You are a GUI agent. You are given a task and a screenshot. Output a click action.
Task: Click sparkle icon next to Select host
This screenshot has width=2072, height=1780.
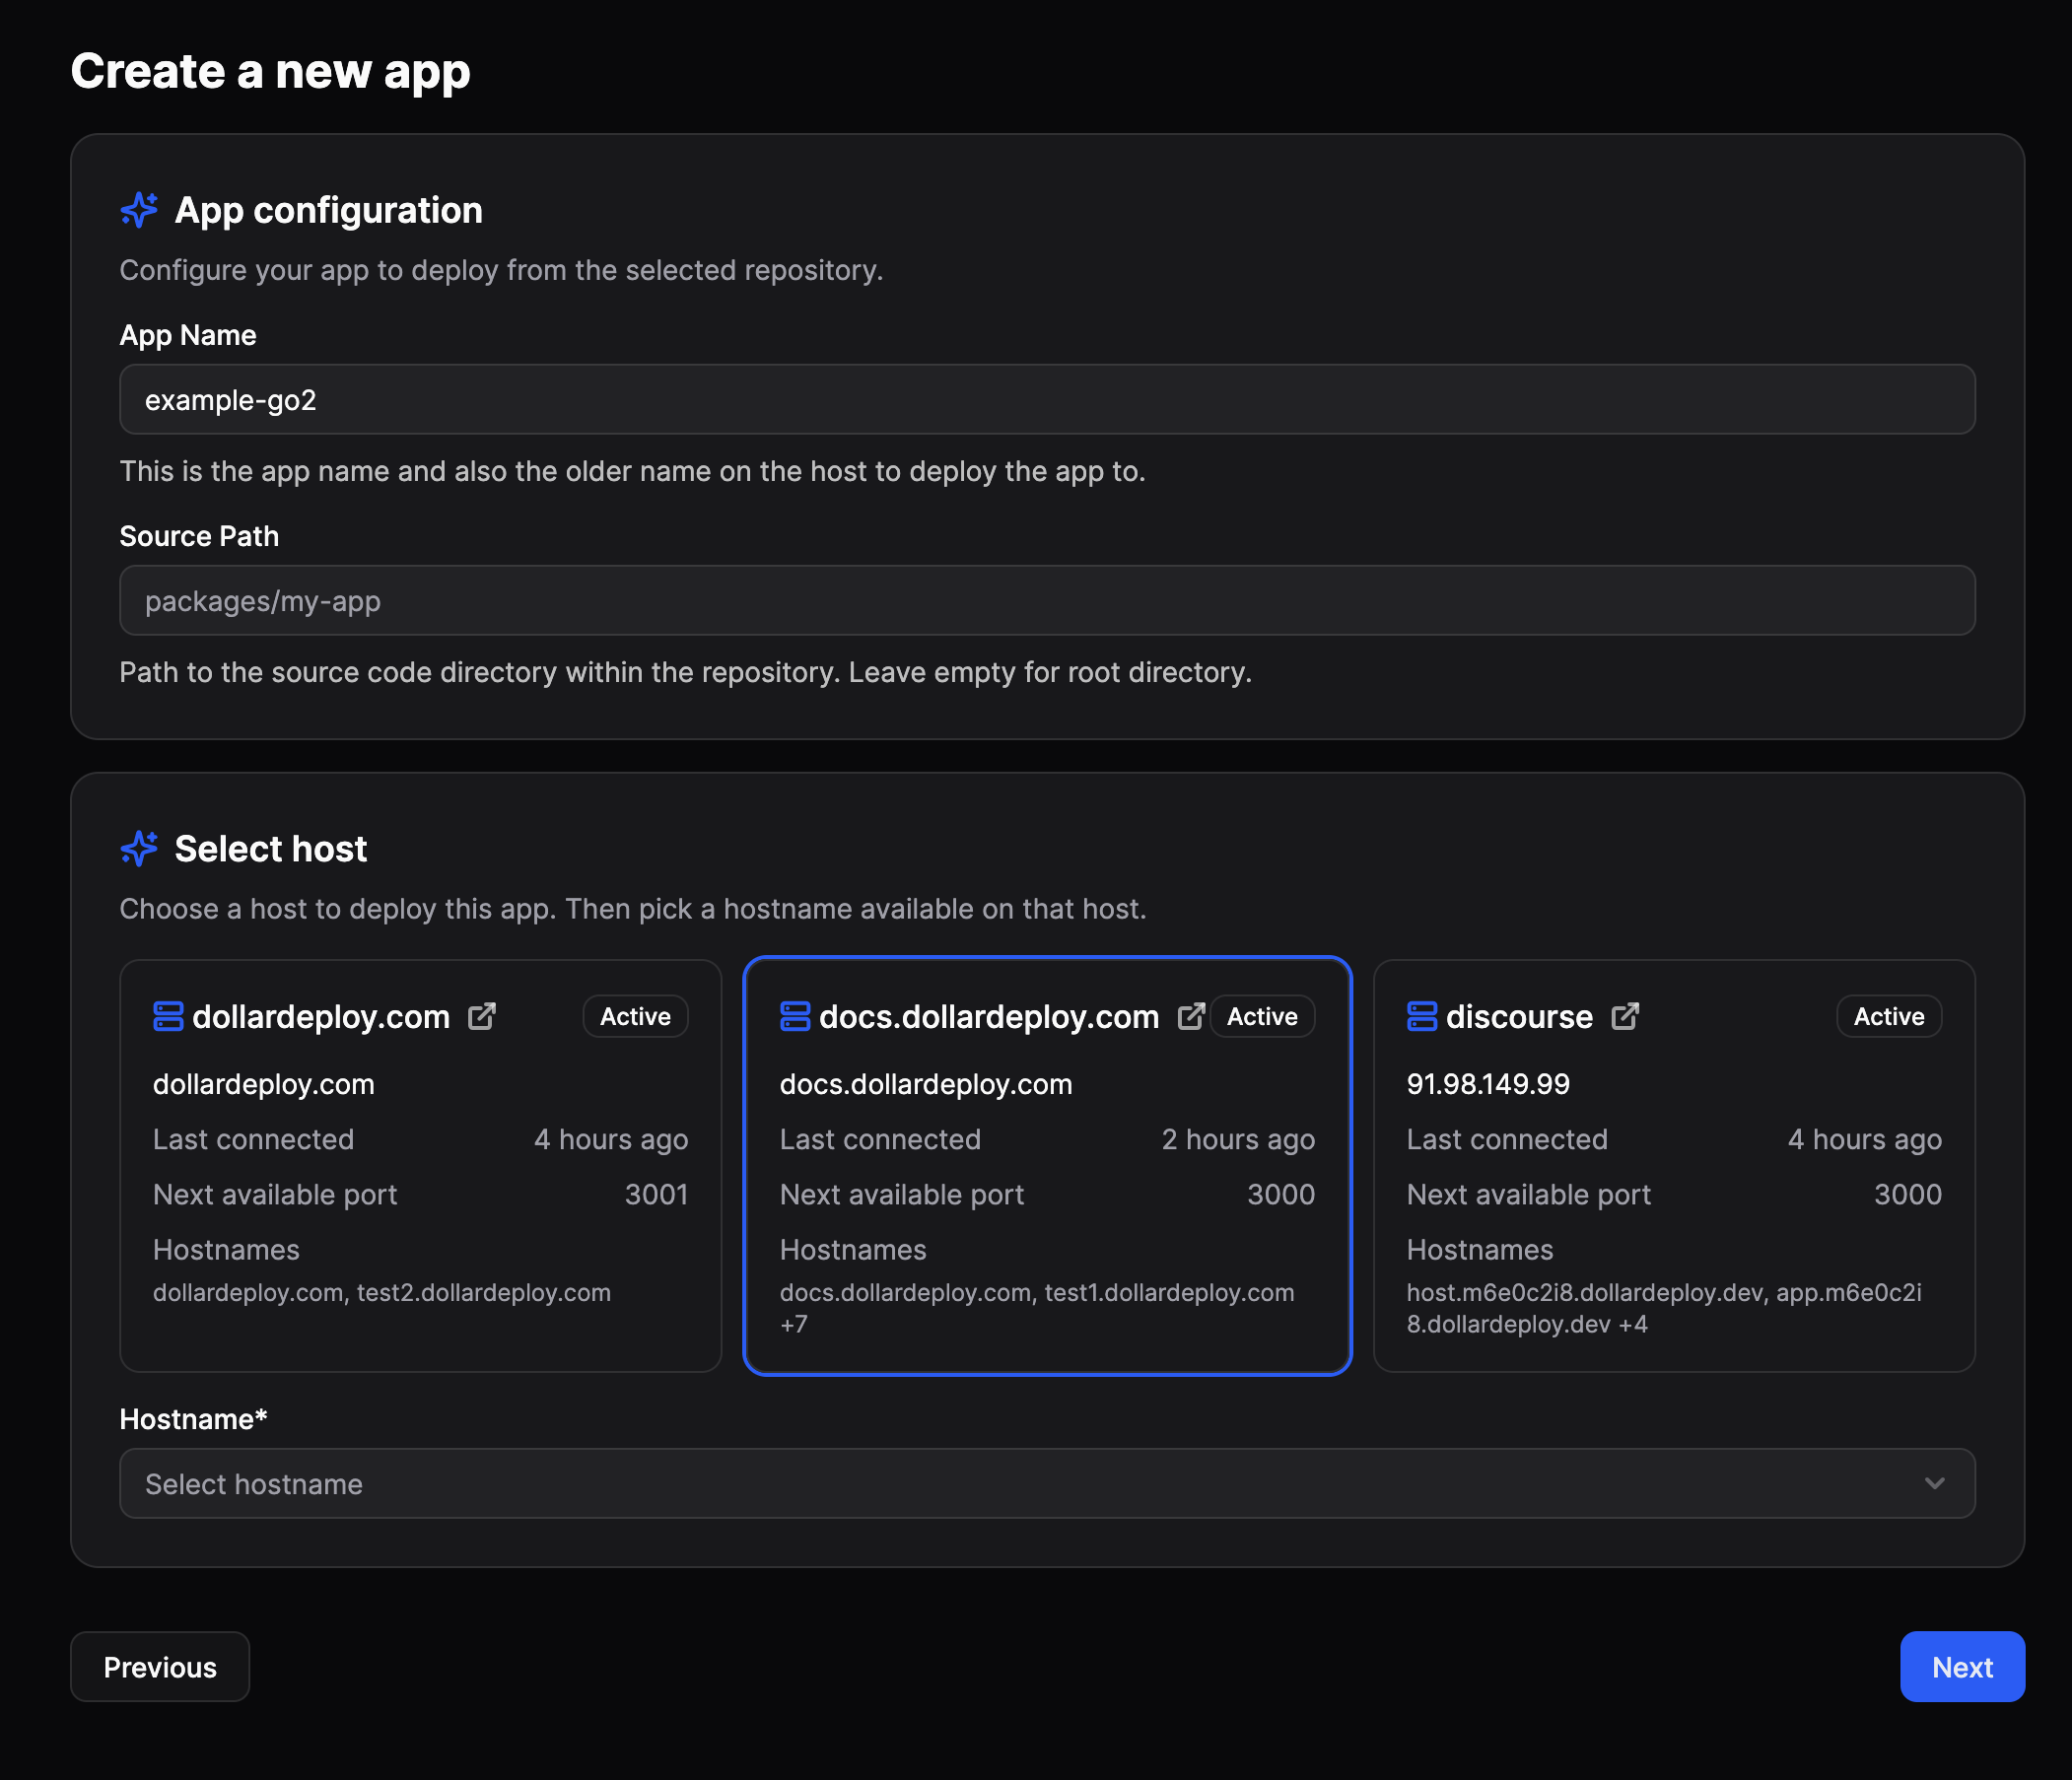(139, 848)
